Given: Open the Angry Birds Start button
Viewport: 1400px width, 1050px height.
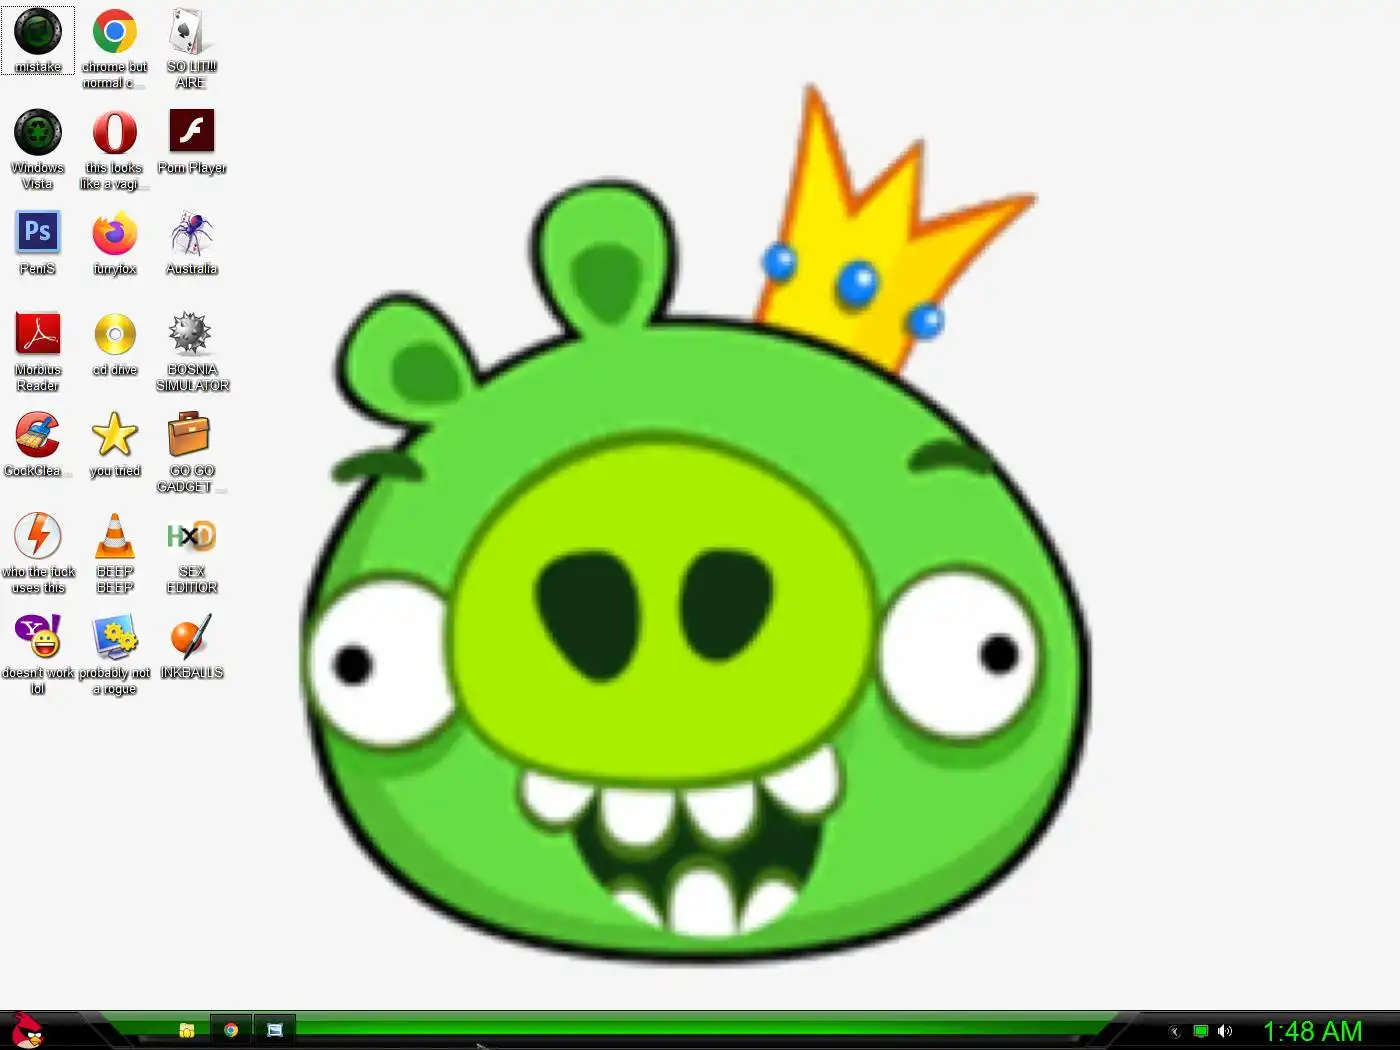Looking at the screenshot, I should [27, 1030].
